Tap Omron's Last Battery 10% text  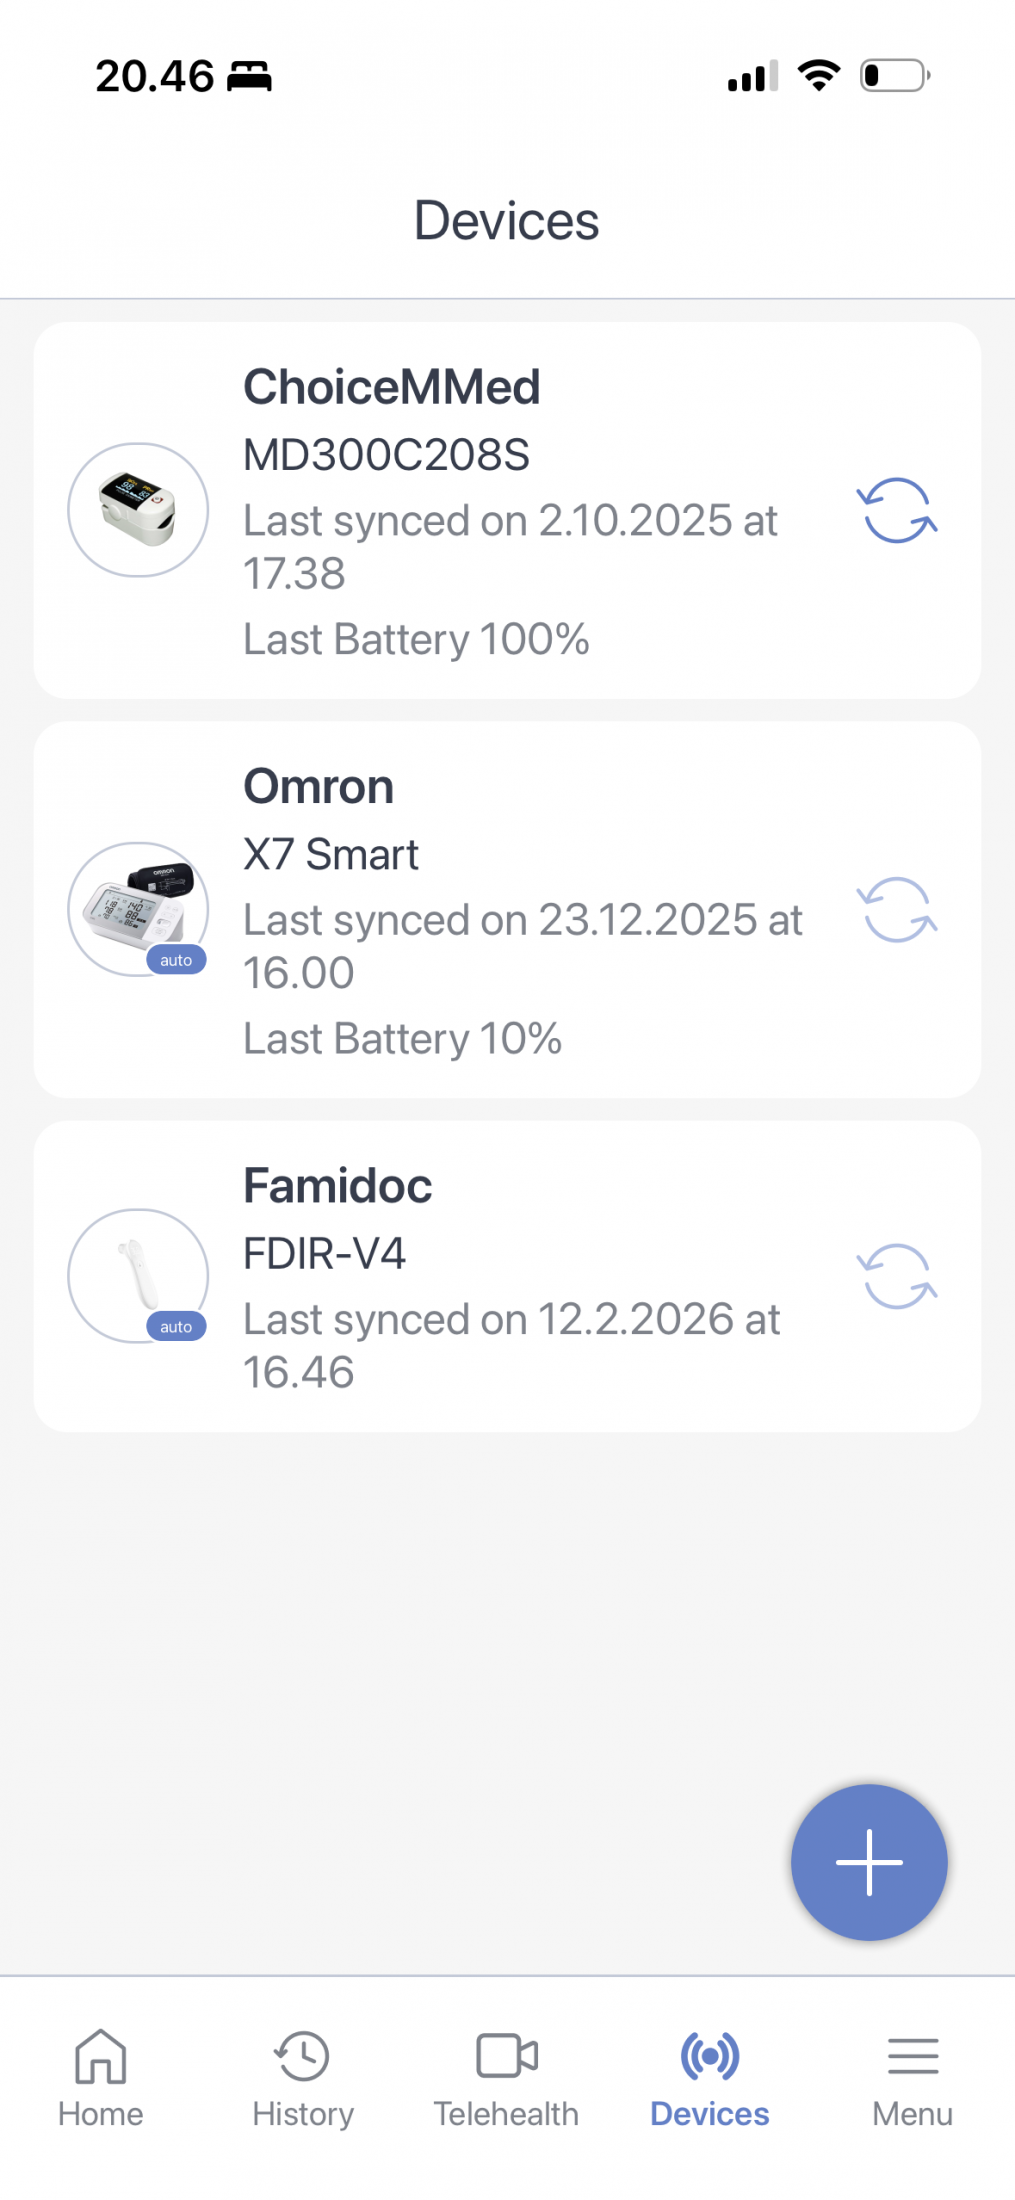[x=403, y=1039]
